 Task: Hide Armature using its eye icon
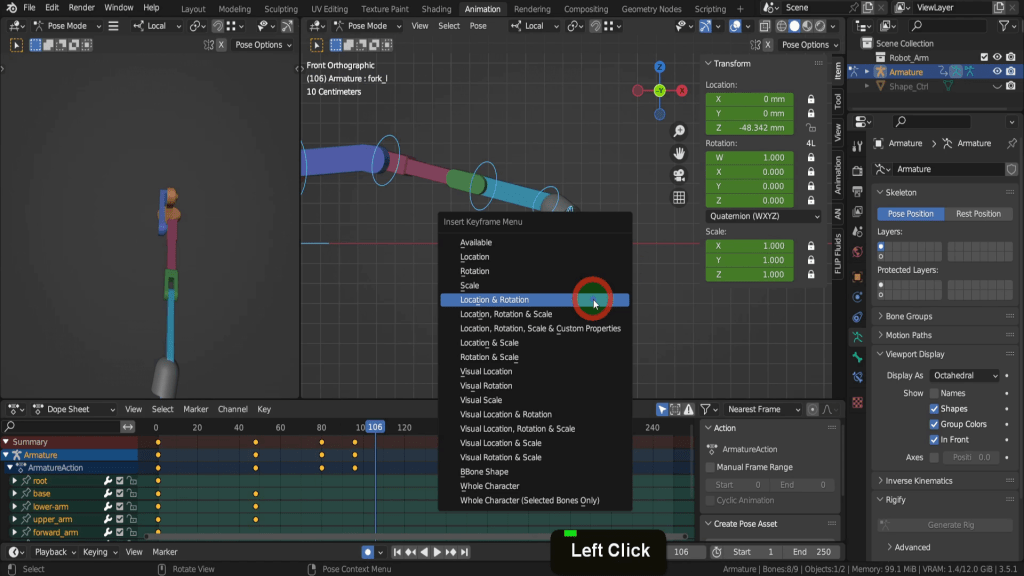pos(997,72)
